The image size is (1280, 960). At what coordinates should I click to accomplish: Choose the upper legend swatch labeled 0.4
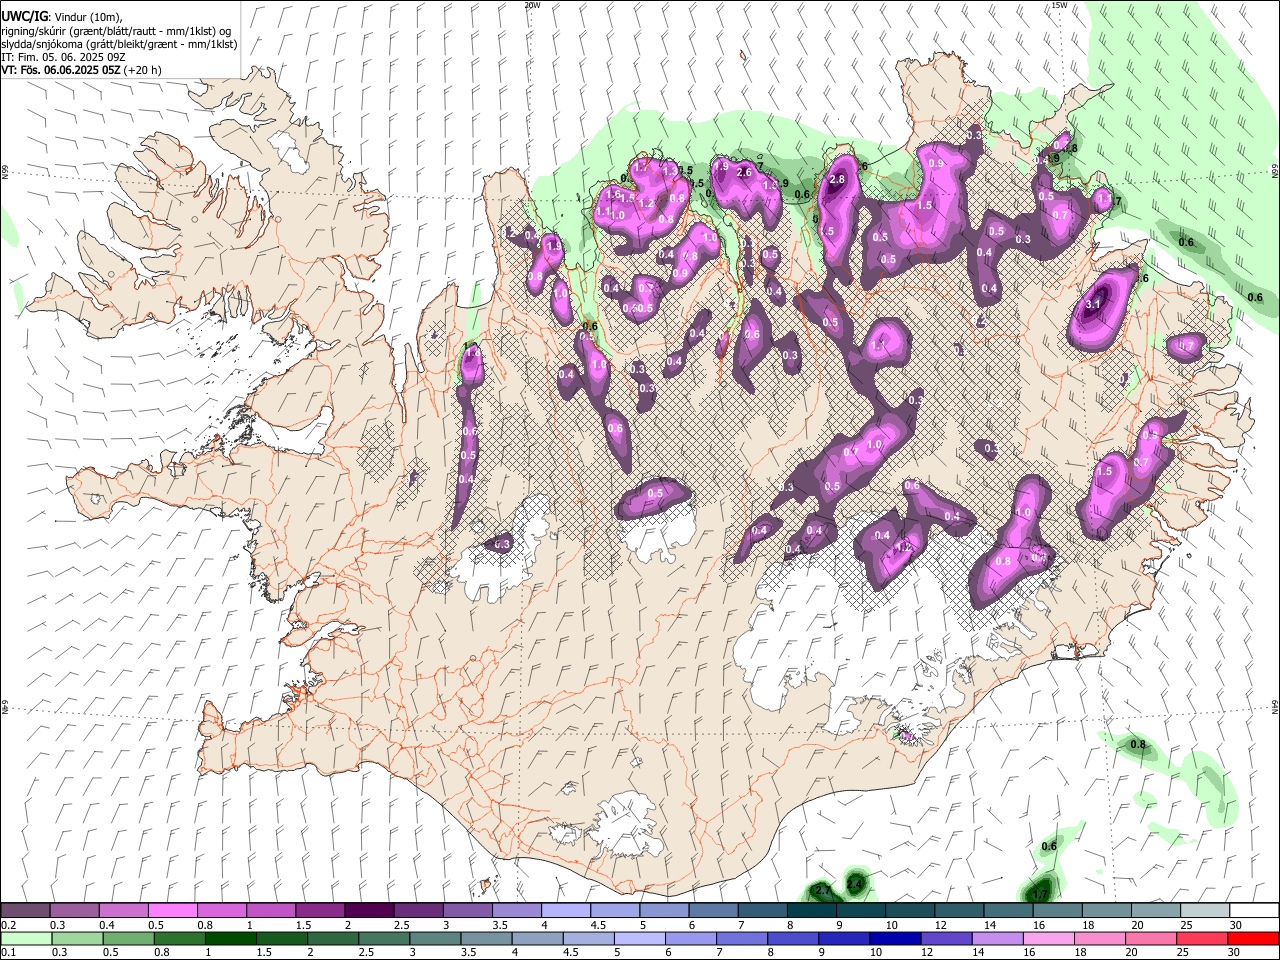[123, 911]
